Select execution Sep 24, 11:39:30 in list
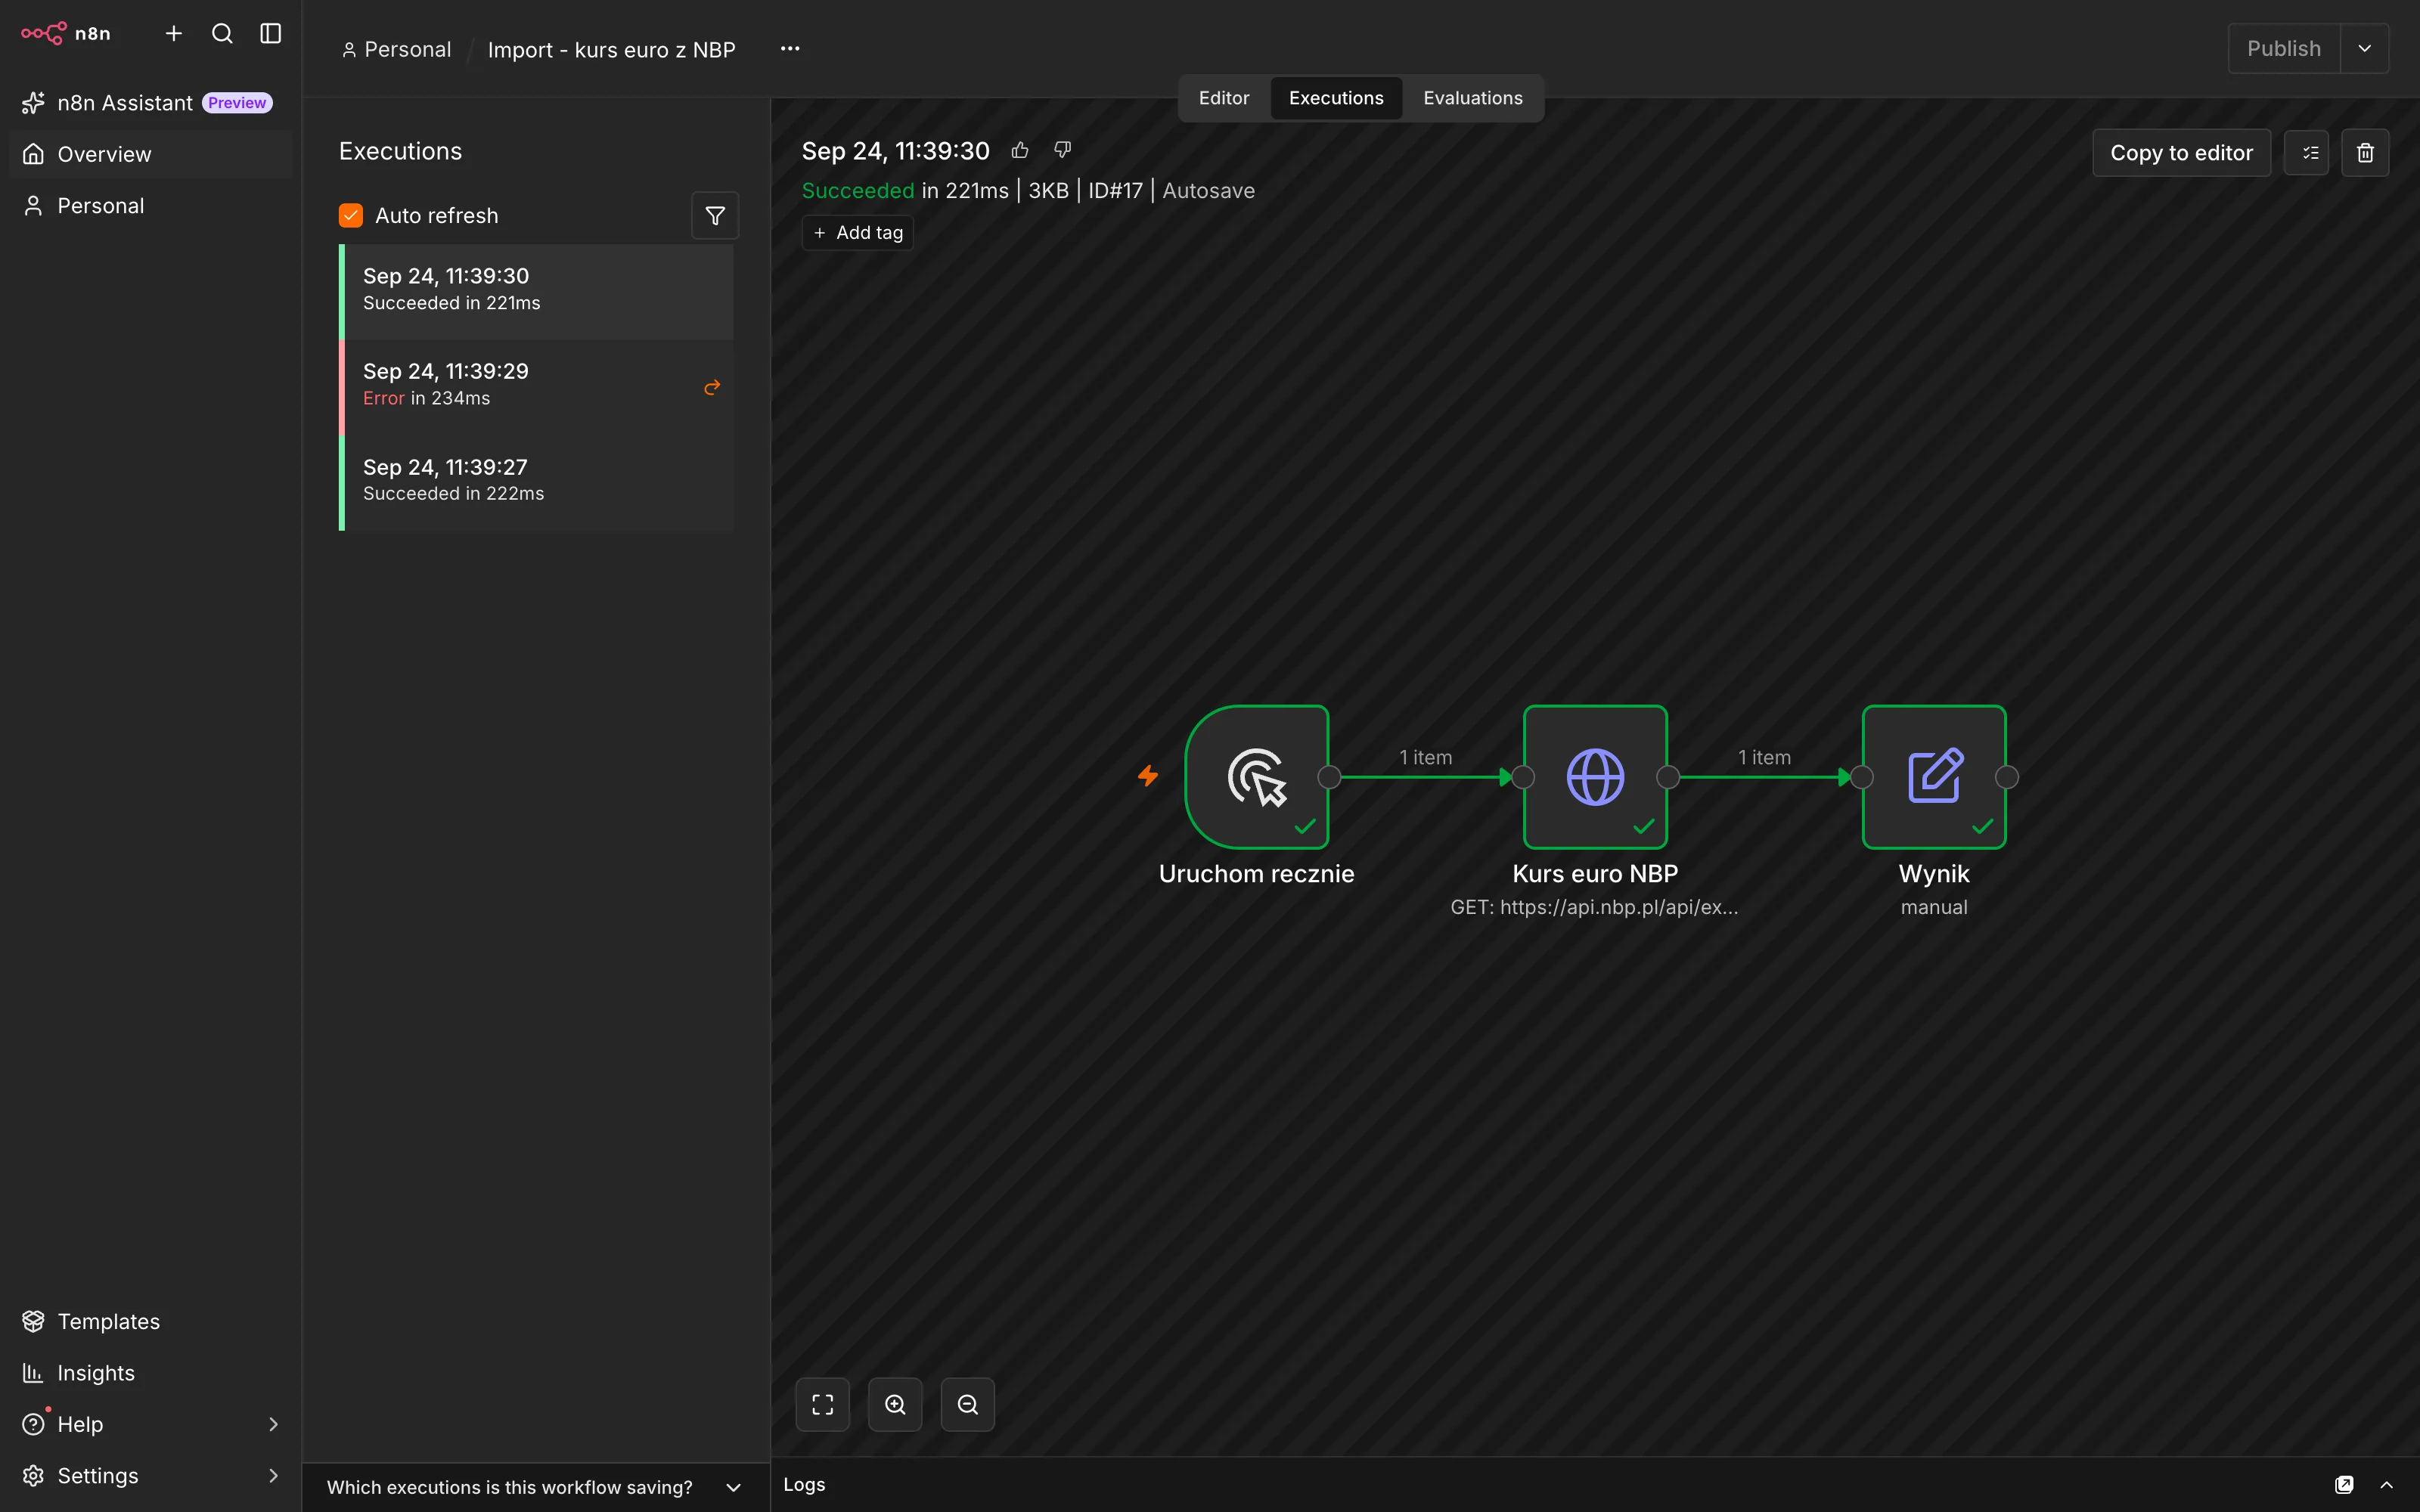The height and width of the screenshot is (1512, 2420). (537, 290)
